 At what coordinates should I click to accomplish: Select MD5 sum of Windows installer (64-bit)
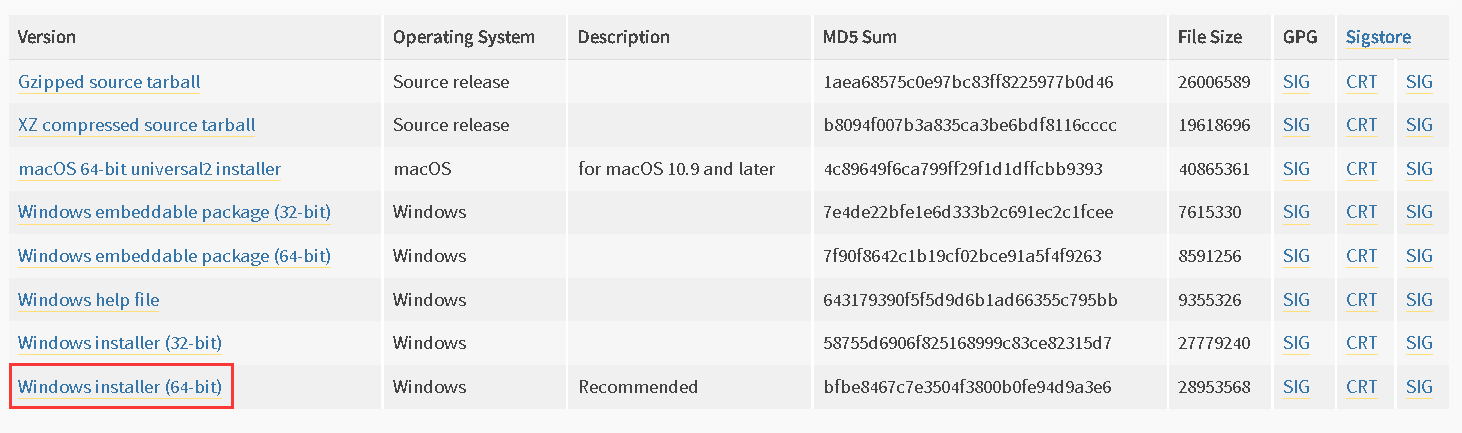click(968, 387)
